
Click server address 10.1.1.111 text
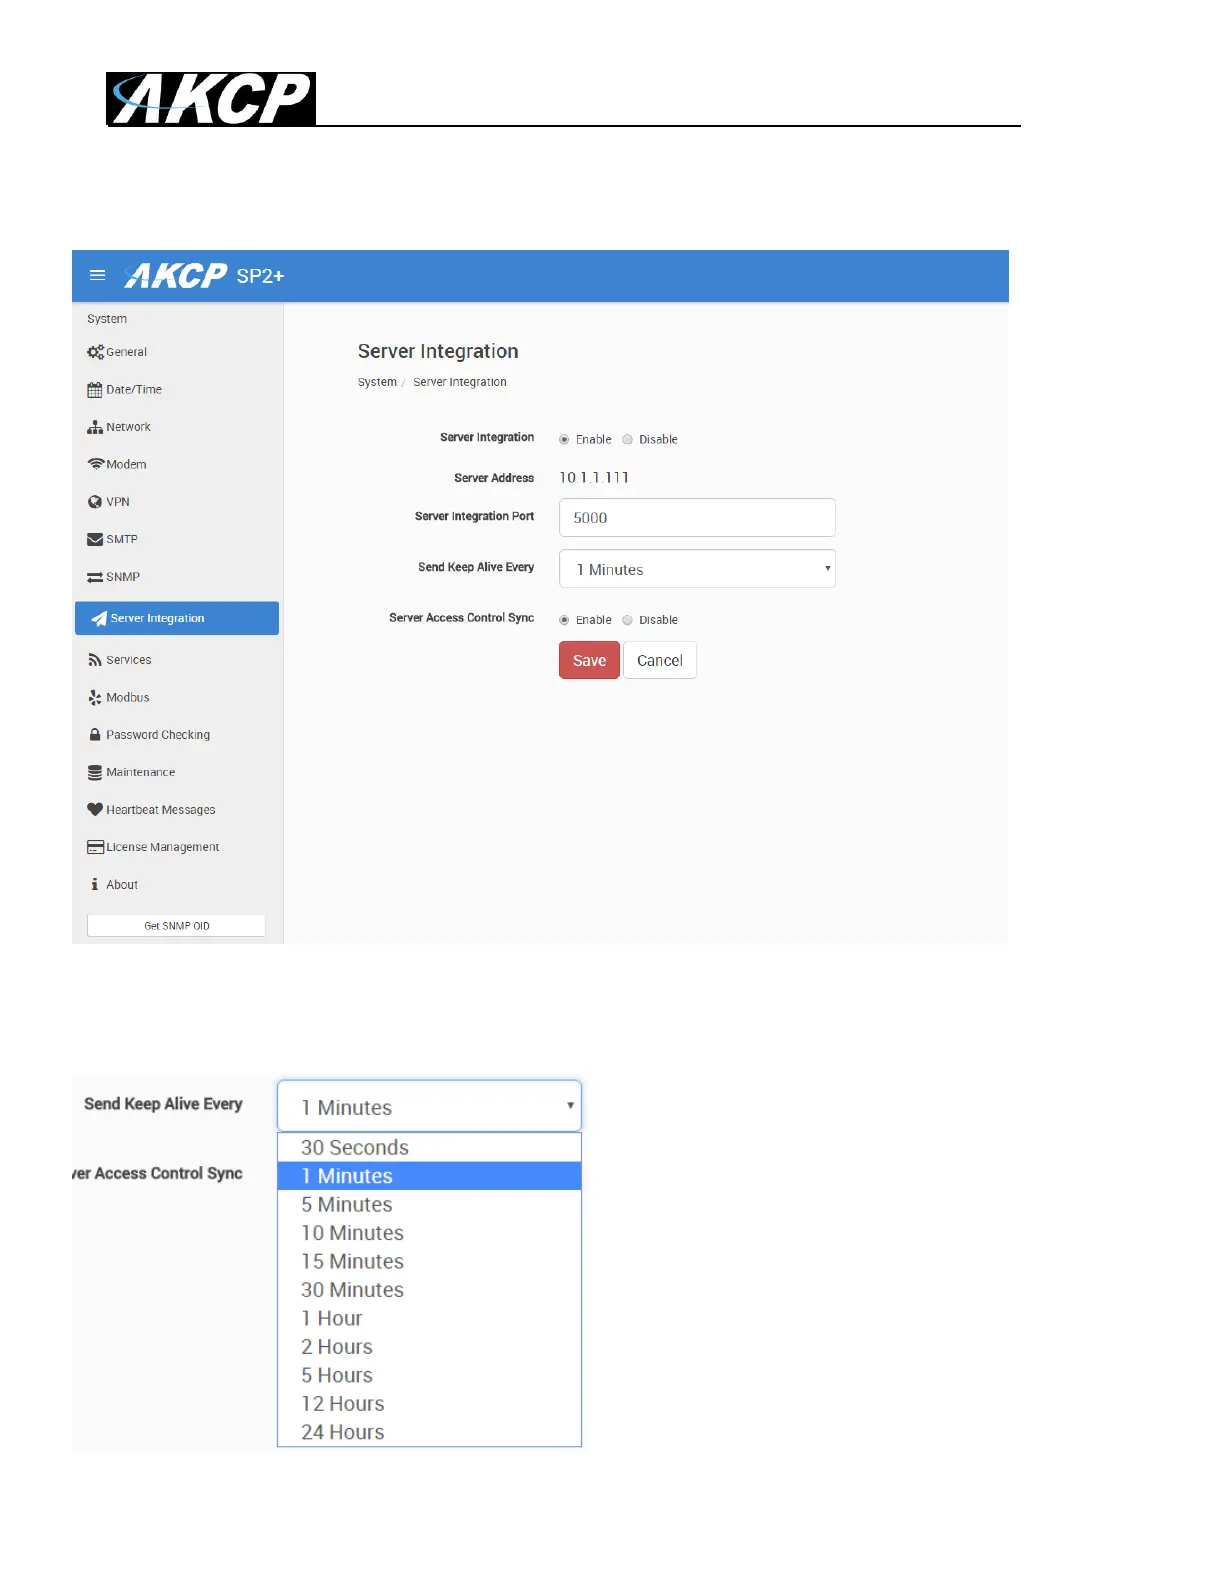[594, 478]
